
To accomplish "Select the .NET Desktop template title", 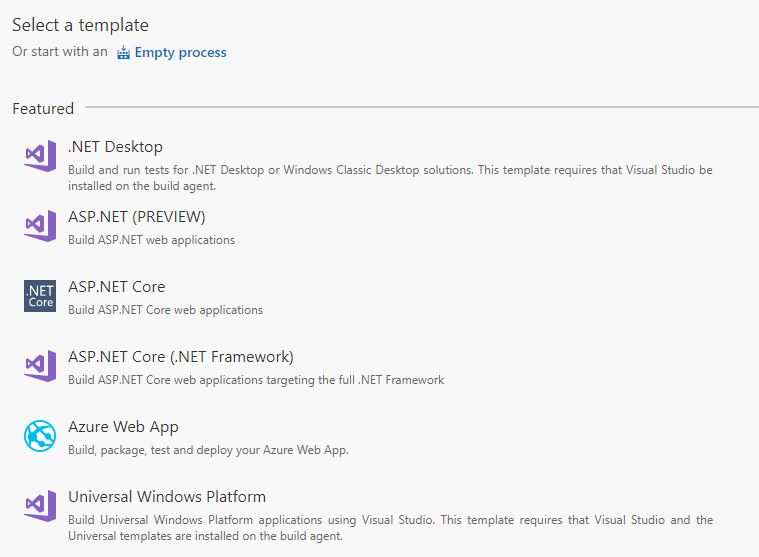I will point(115,147).
